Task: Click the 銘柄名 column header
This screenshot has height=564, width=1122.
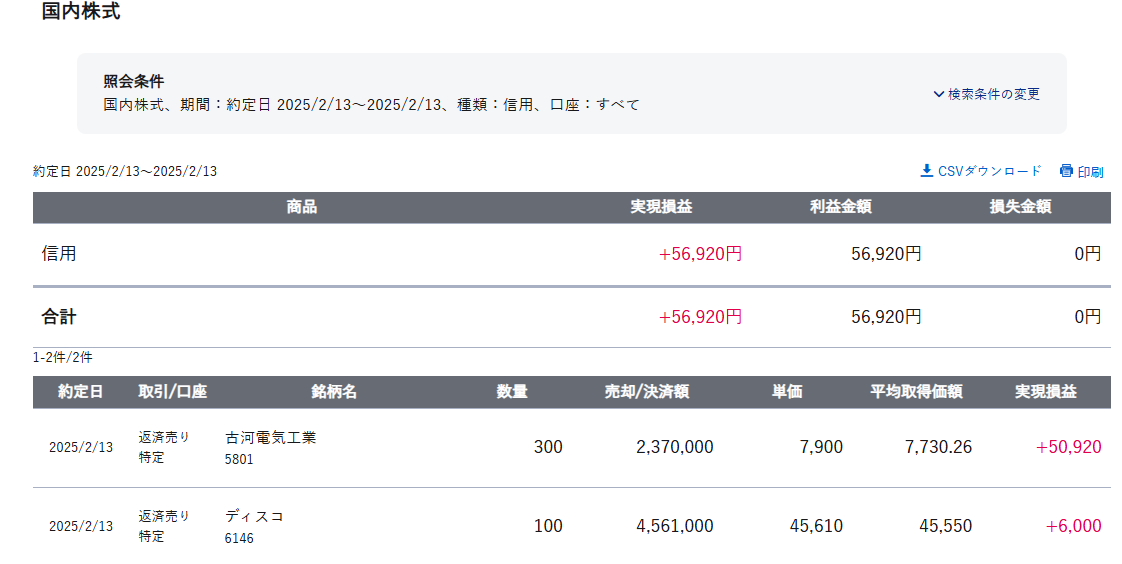Action: coord(334,392)
